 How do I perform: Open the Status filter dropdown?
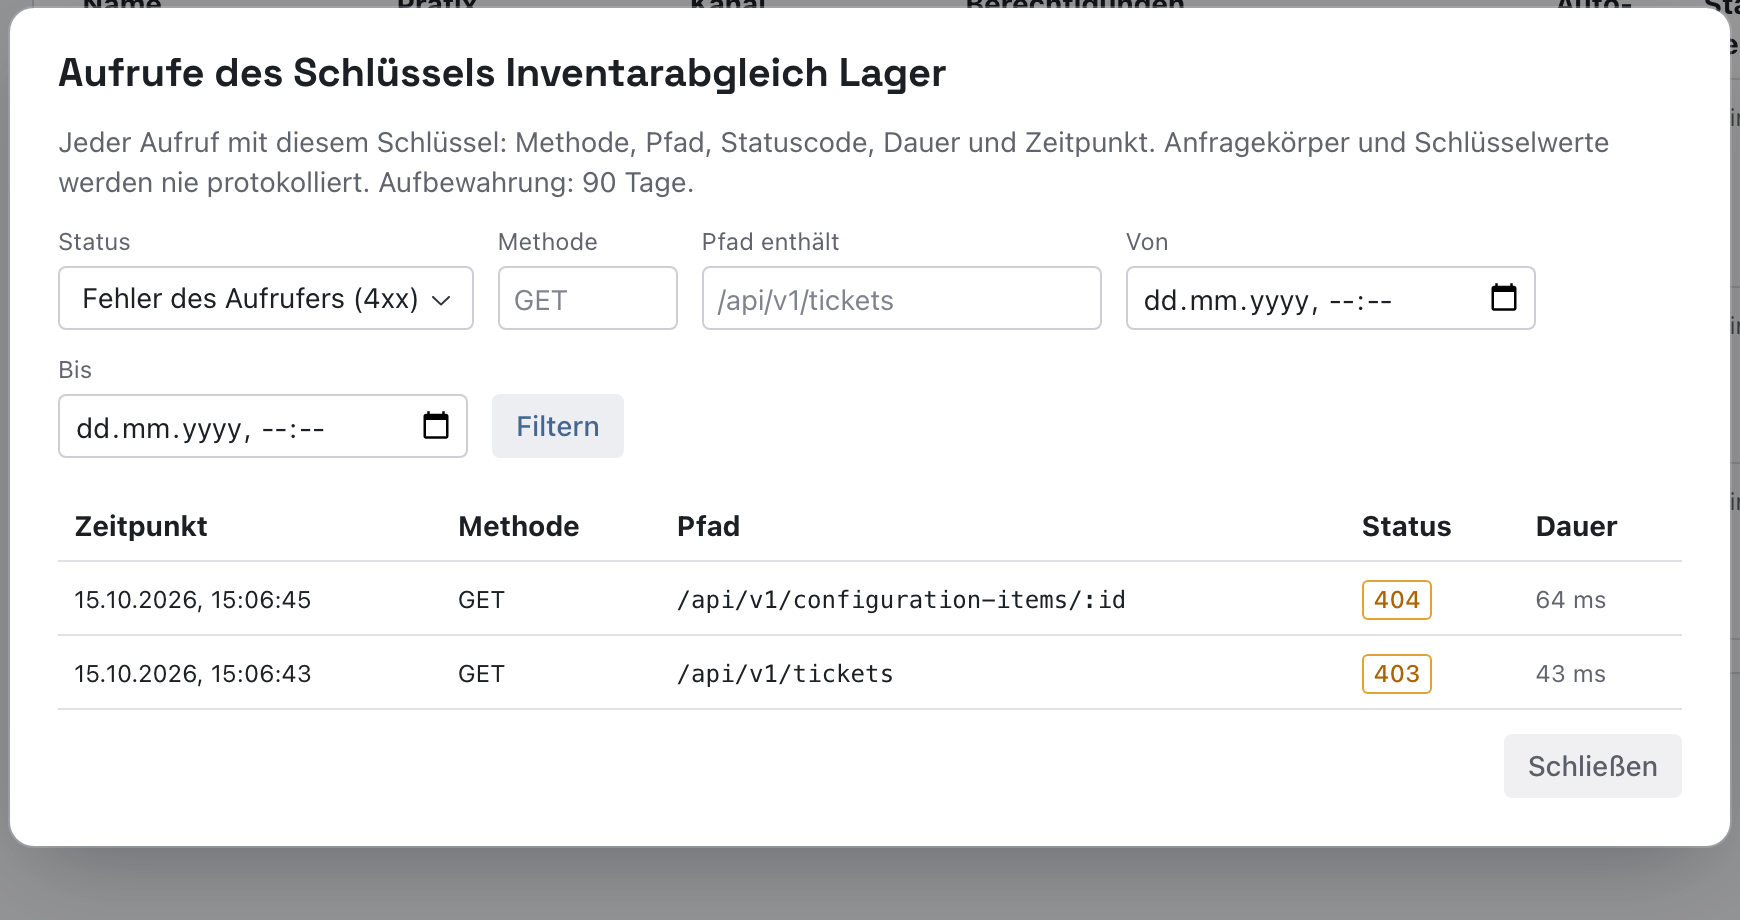tap(266, 298)
